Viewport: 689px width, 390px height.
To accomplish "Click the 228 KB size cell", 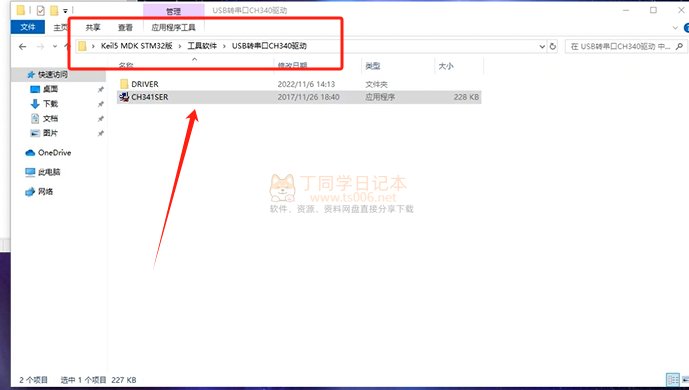I will 466,97.
